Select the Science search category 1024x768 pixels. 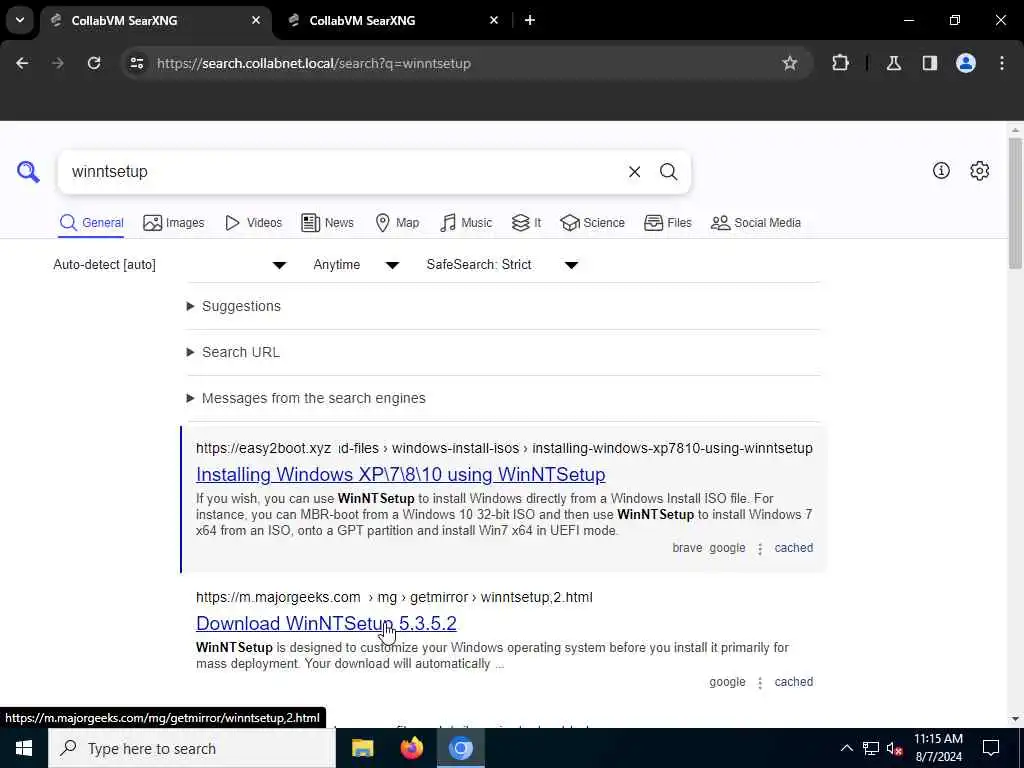(592, 223)
